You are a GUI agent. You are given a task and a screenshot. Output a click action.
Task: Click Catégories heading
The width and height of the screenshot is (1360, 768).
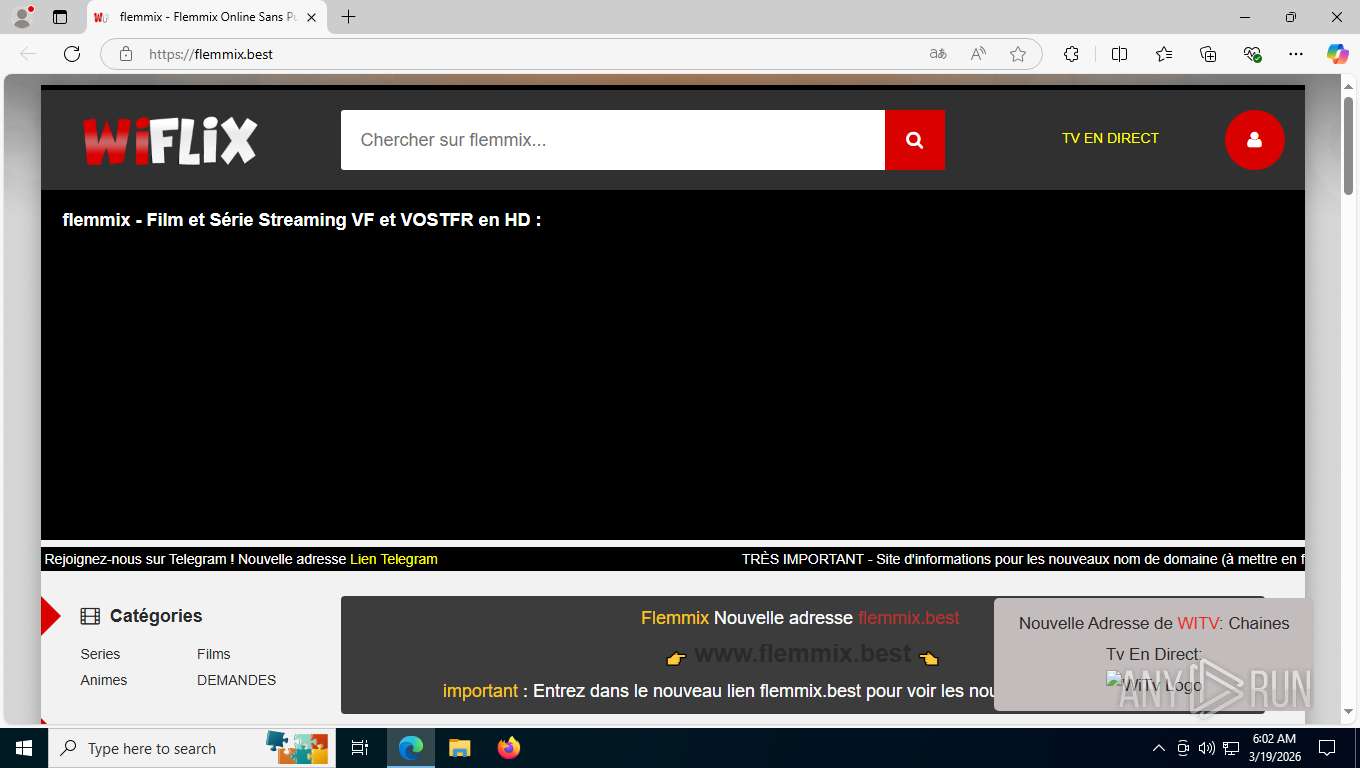156,616
